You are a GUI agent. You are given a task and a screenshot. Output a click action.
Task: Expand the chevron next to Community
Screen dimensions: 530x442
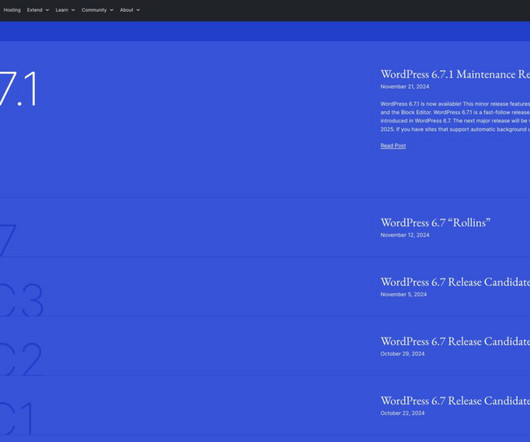click(x=112, y=10)
